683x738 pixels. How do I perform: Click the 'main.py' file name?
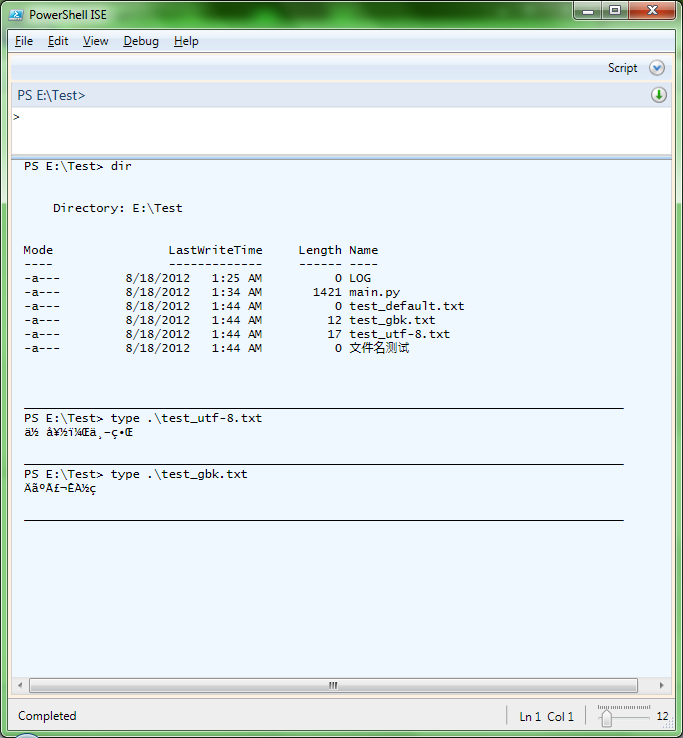[x=374, y=292]
